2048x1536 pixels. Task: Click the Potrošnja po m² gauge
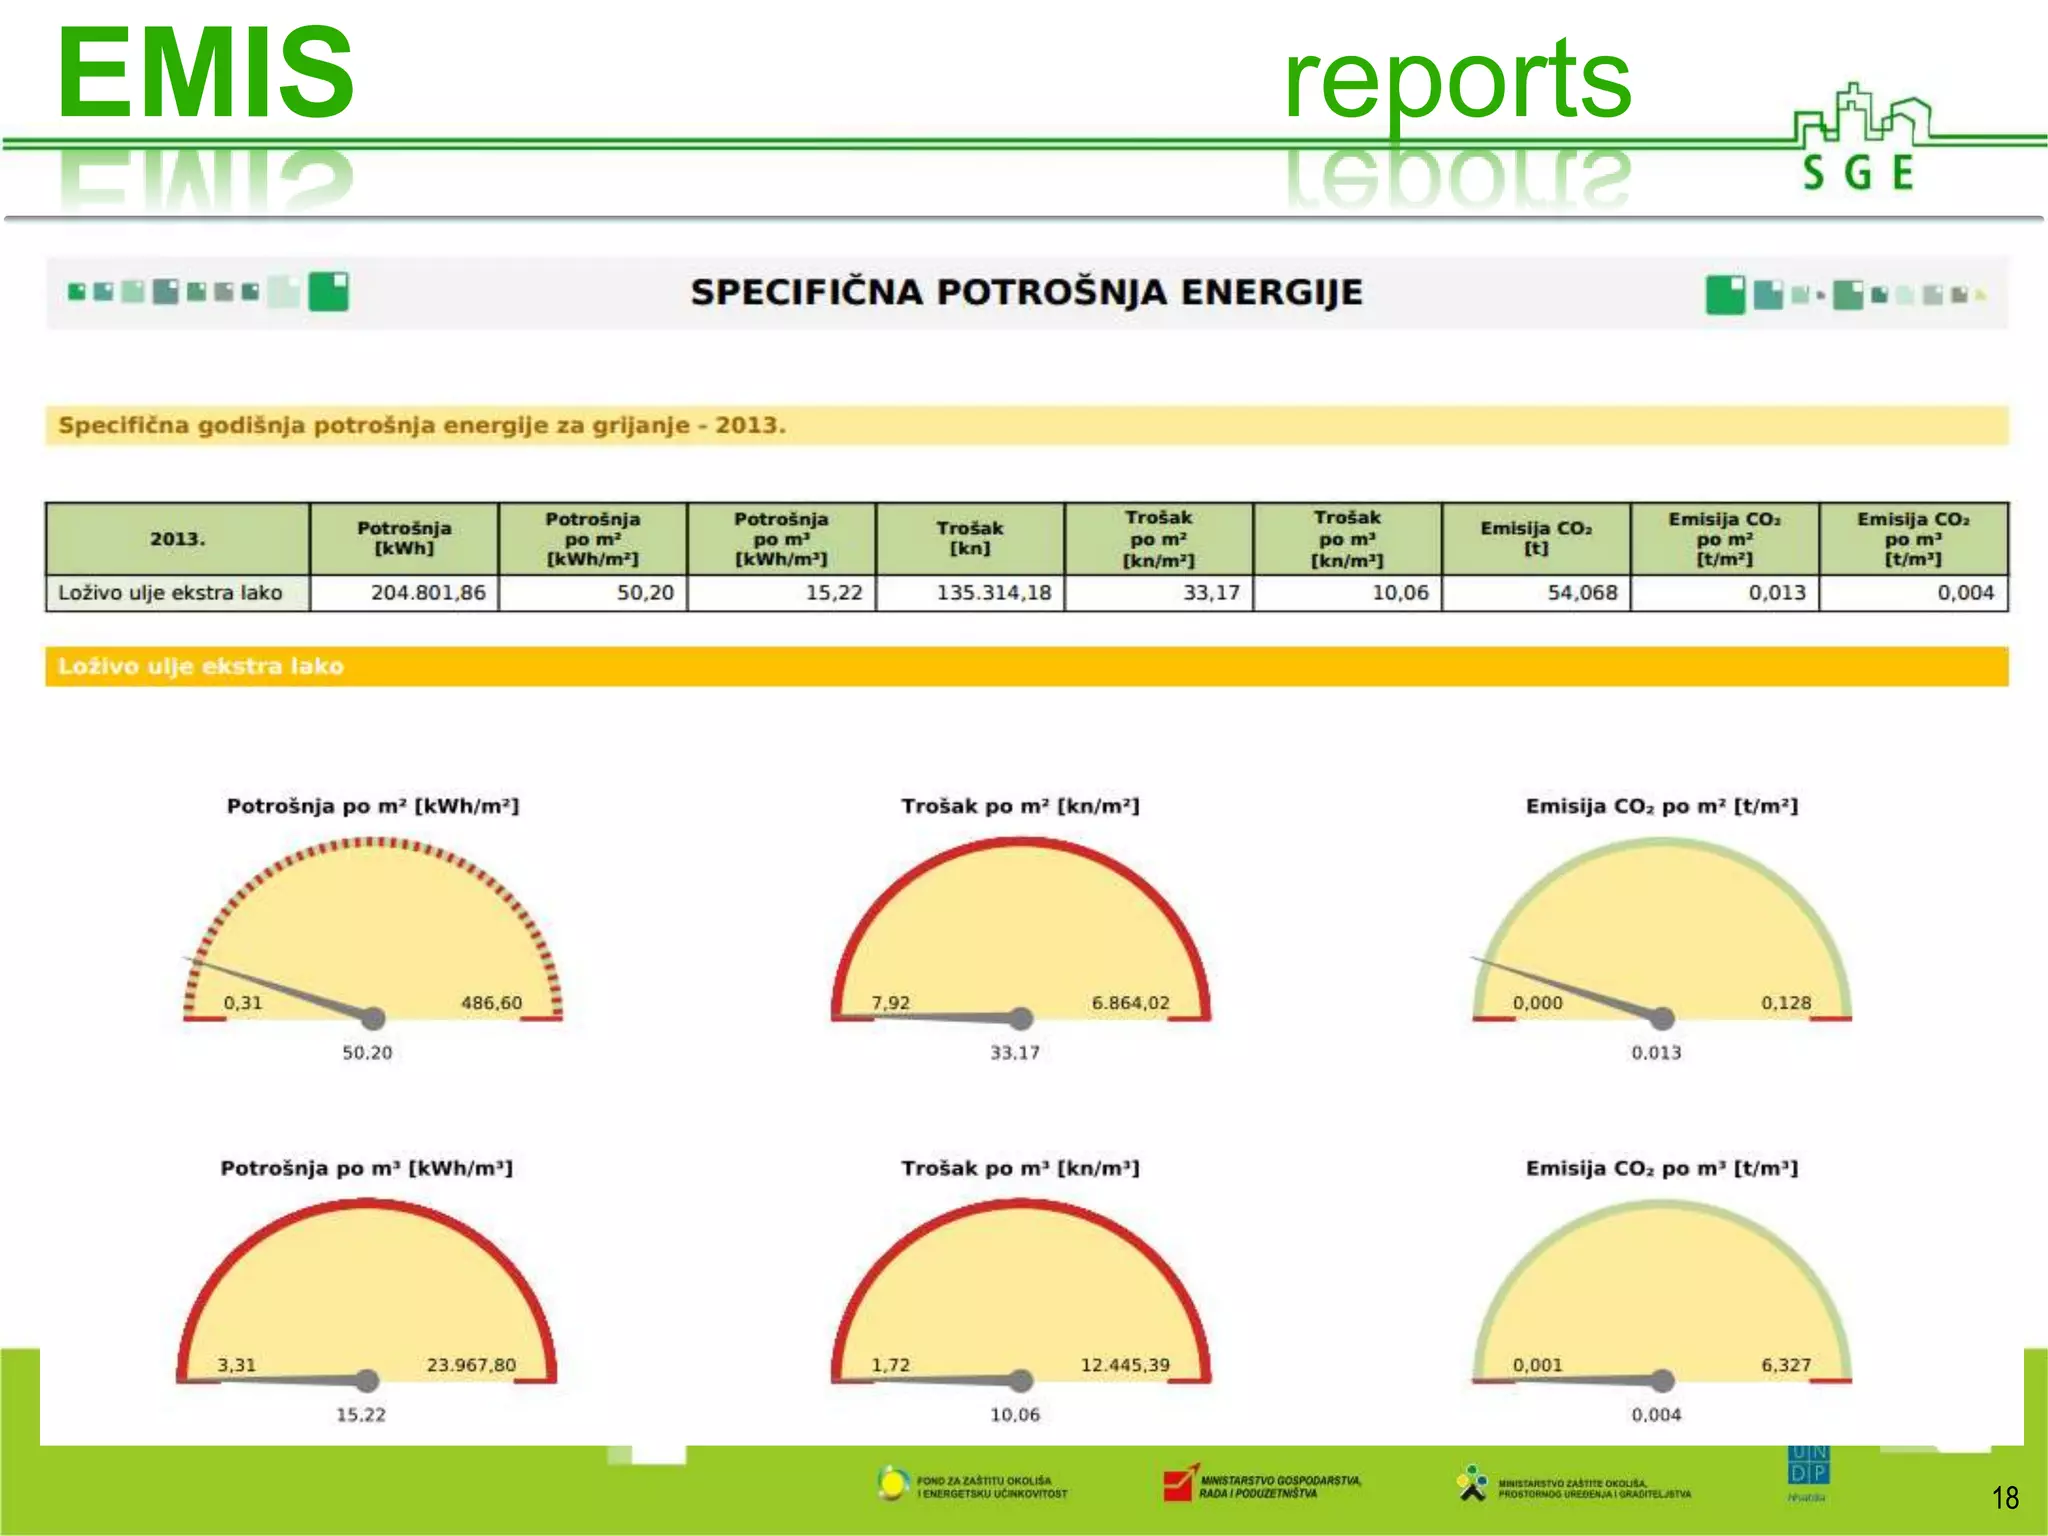click(x=372, y=930)
